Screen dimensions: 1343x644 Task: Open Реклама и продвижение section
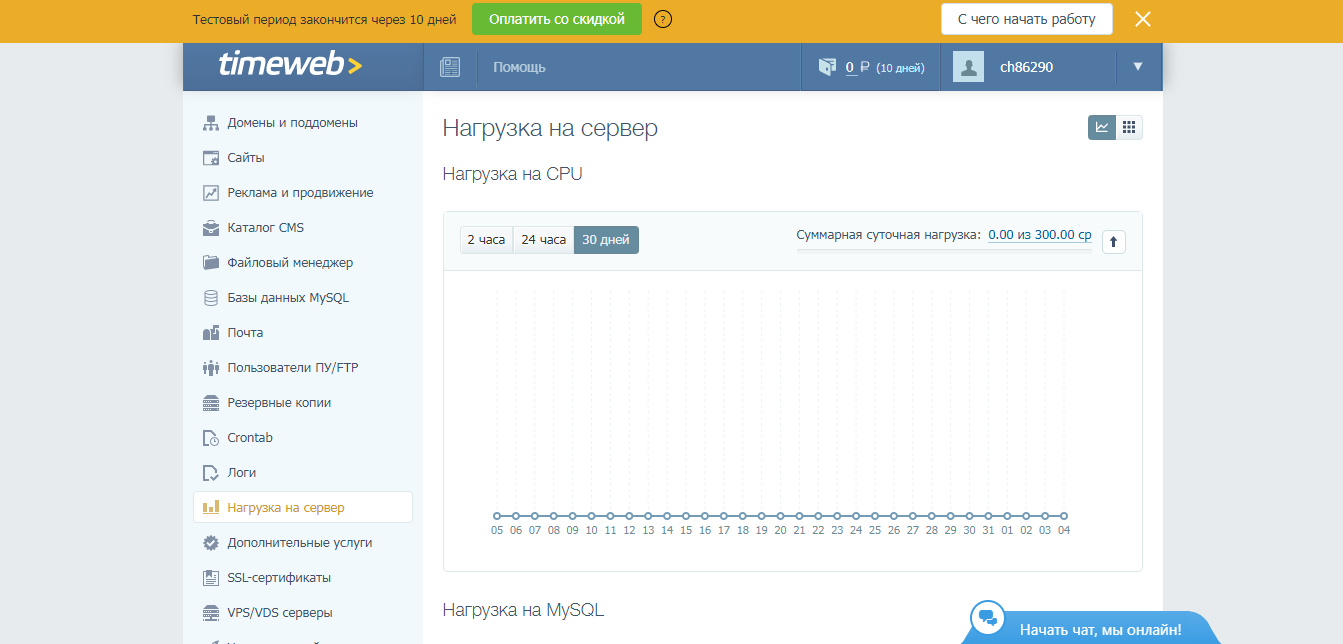tap(300, 193)
